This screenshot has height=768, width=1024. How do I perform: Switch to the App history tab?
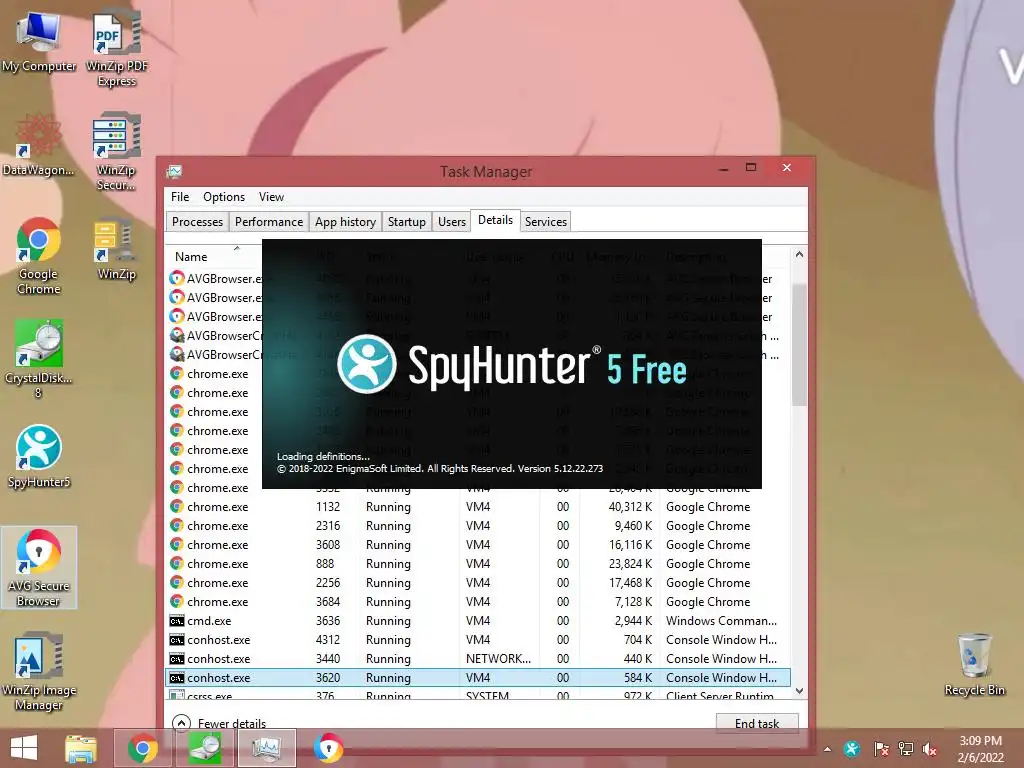(x=345, y=222)
